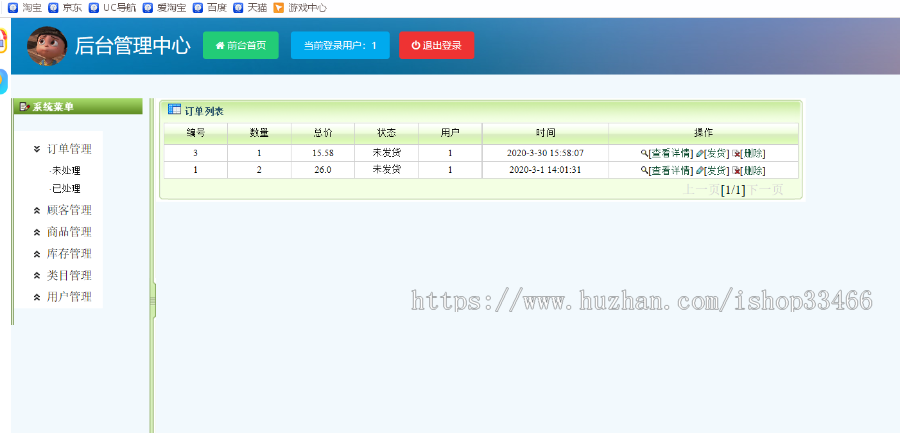Image resolution: width=900 pixels, height=433 pixels.
Task: Open the 京东 bookmark
Action: (x=65, y=8)
